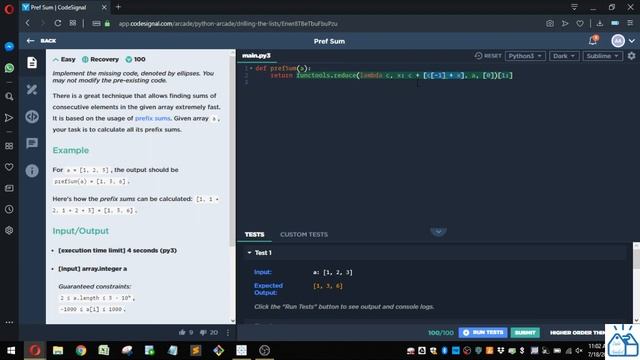Open Opera personal news icon in sidebar
The image size is (640, 360).
[x=9, y=188]
